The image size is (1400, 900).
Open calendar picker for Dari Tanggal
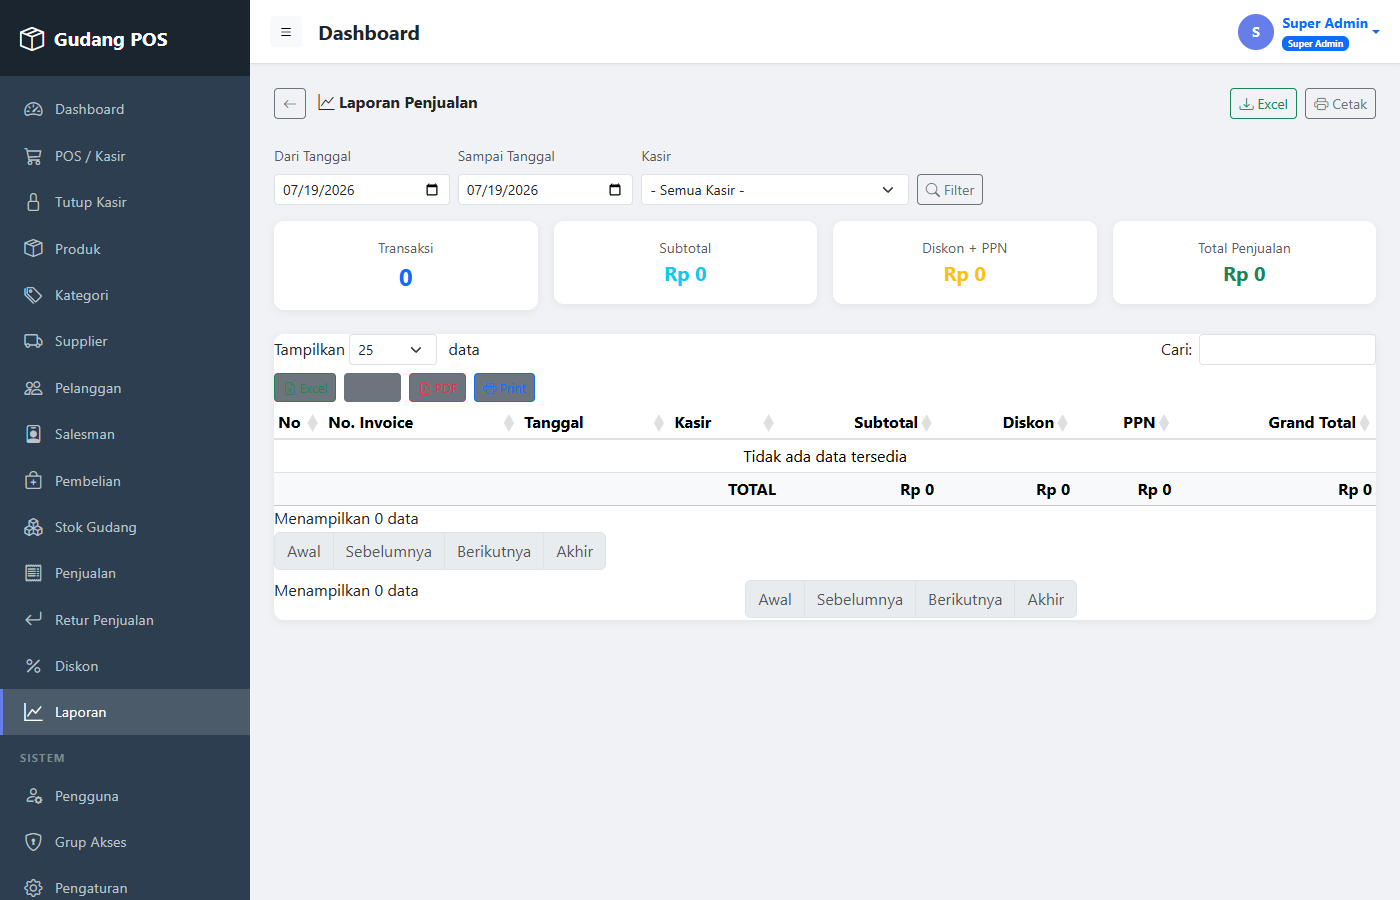tap(432, 190)
